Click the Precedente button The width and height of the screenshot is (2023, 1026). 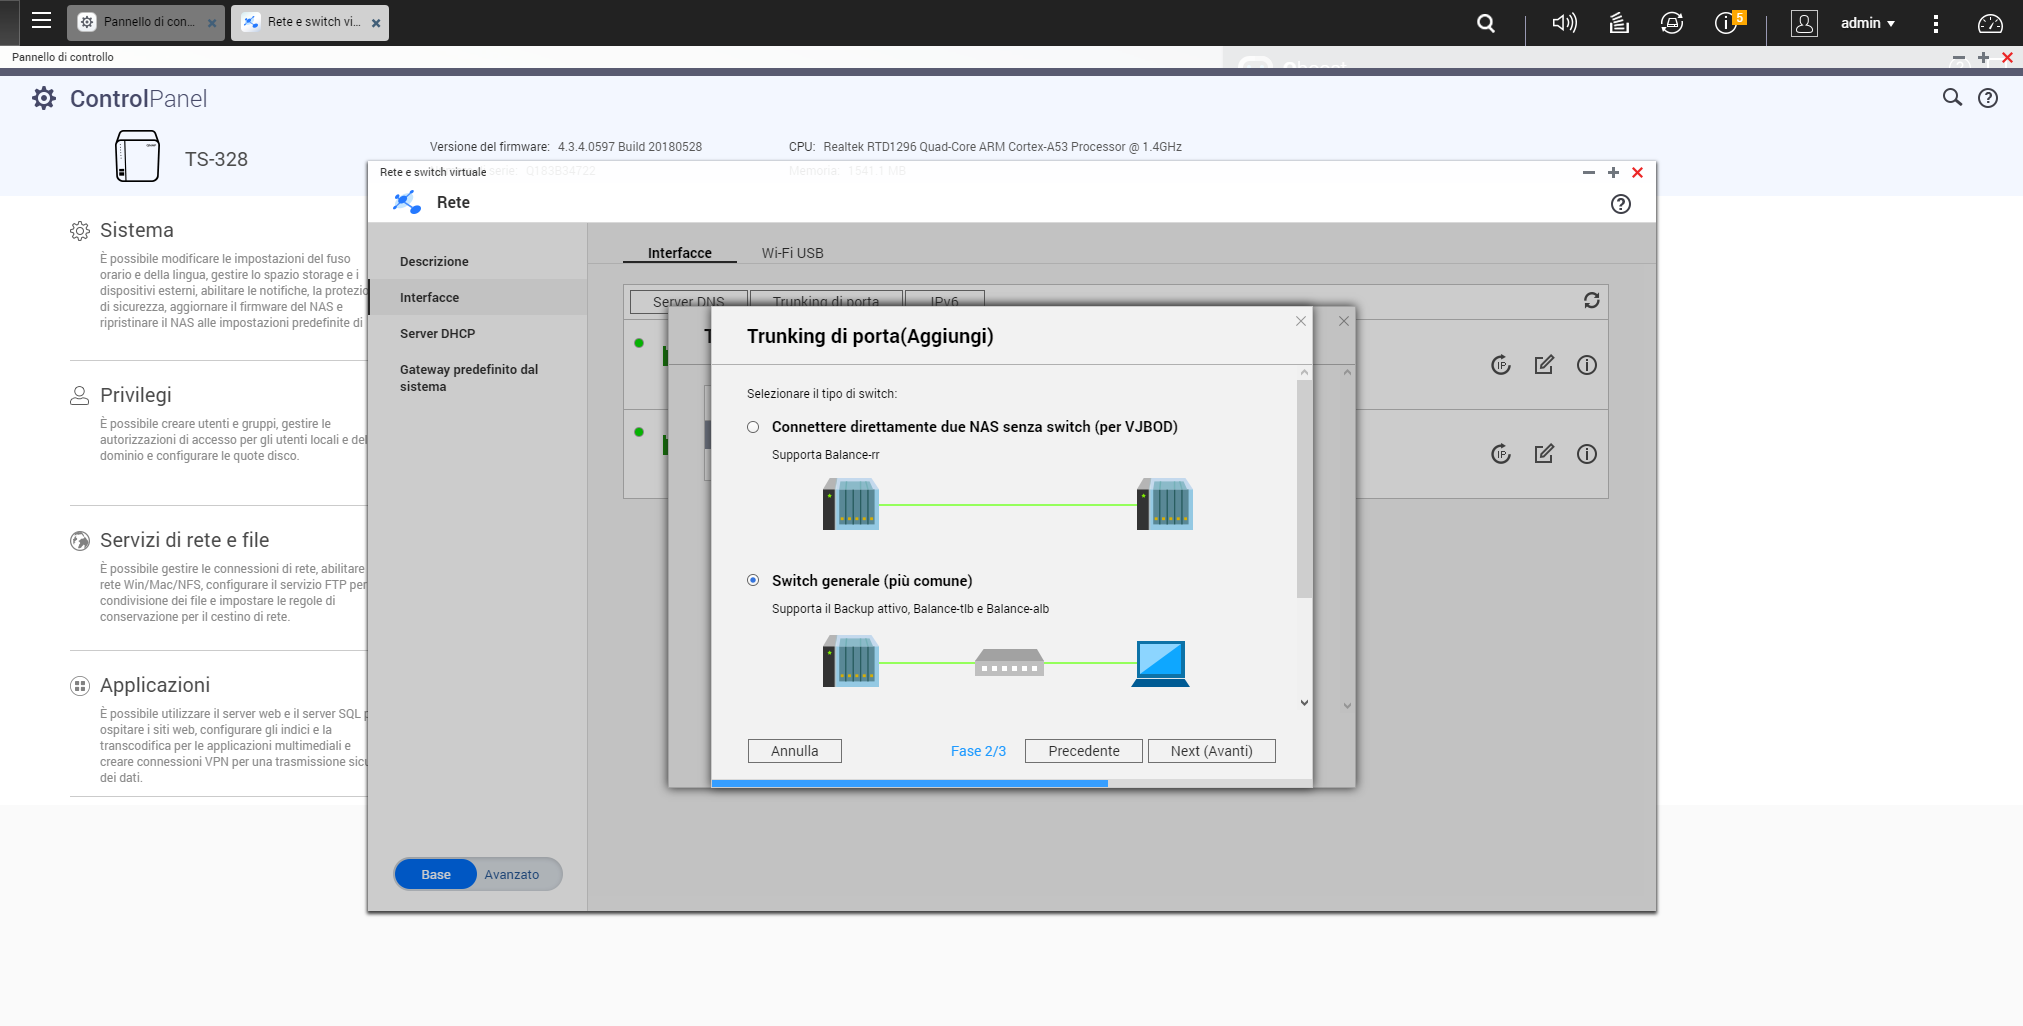pyautogui.click(x=1083, y=751)
